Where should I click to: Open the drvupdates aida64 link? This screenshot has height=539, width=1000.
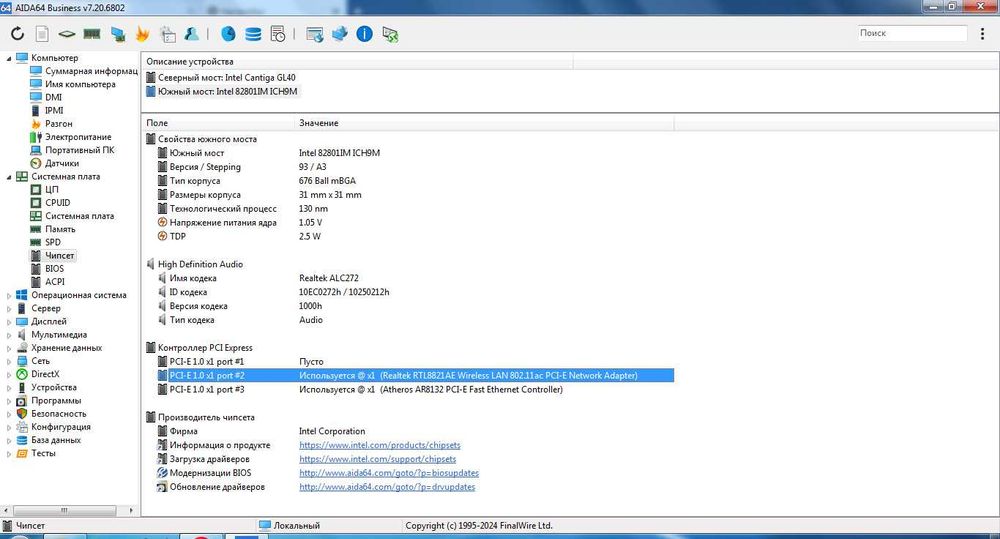(x=387, y=487)
